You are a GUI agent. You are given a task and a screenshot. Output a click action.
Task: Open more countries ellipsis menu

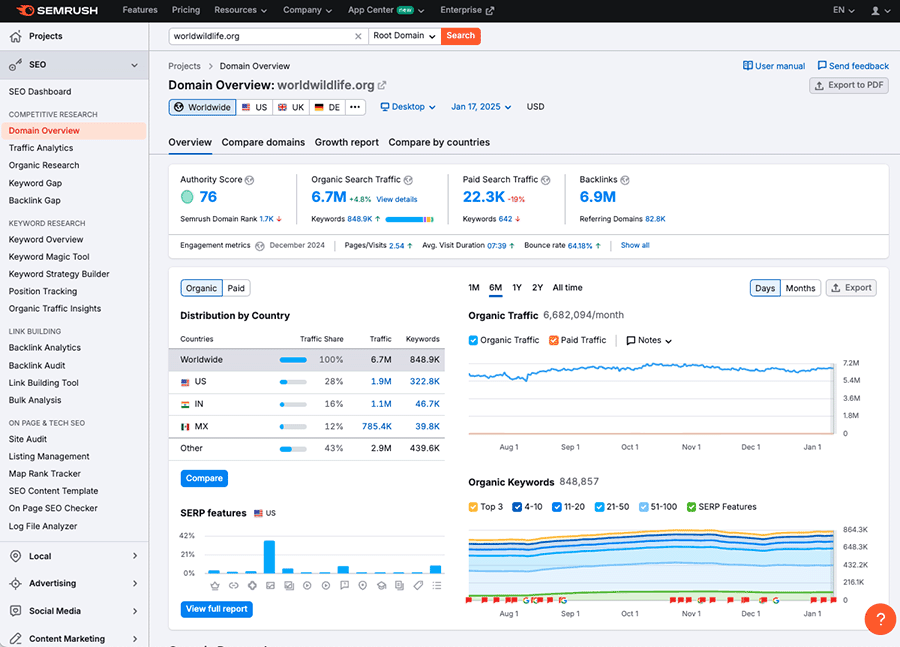click(355, 107)
